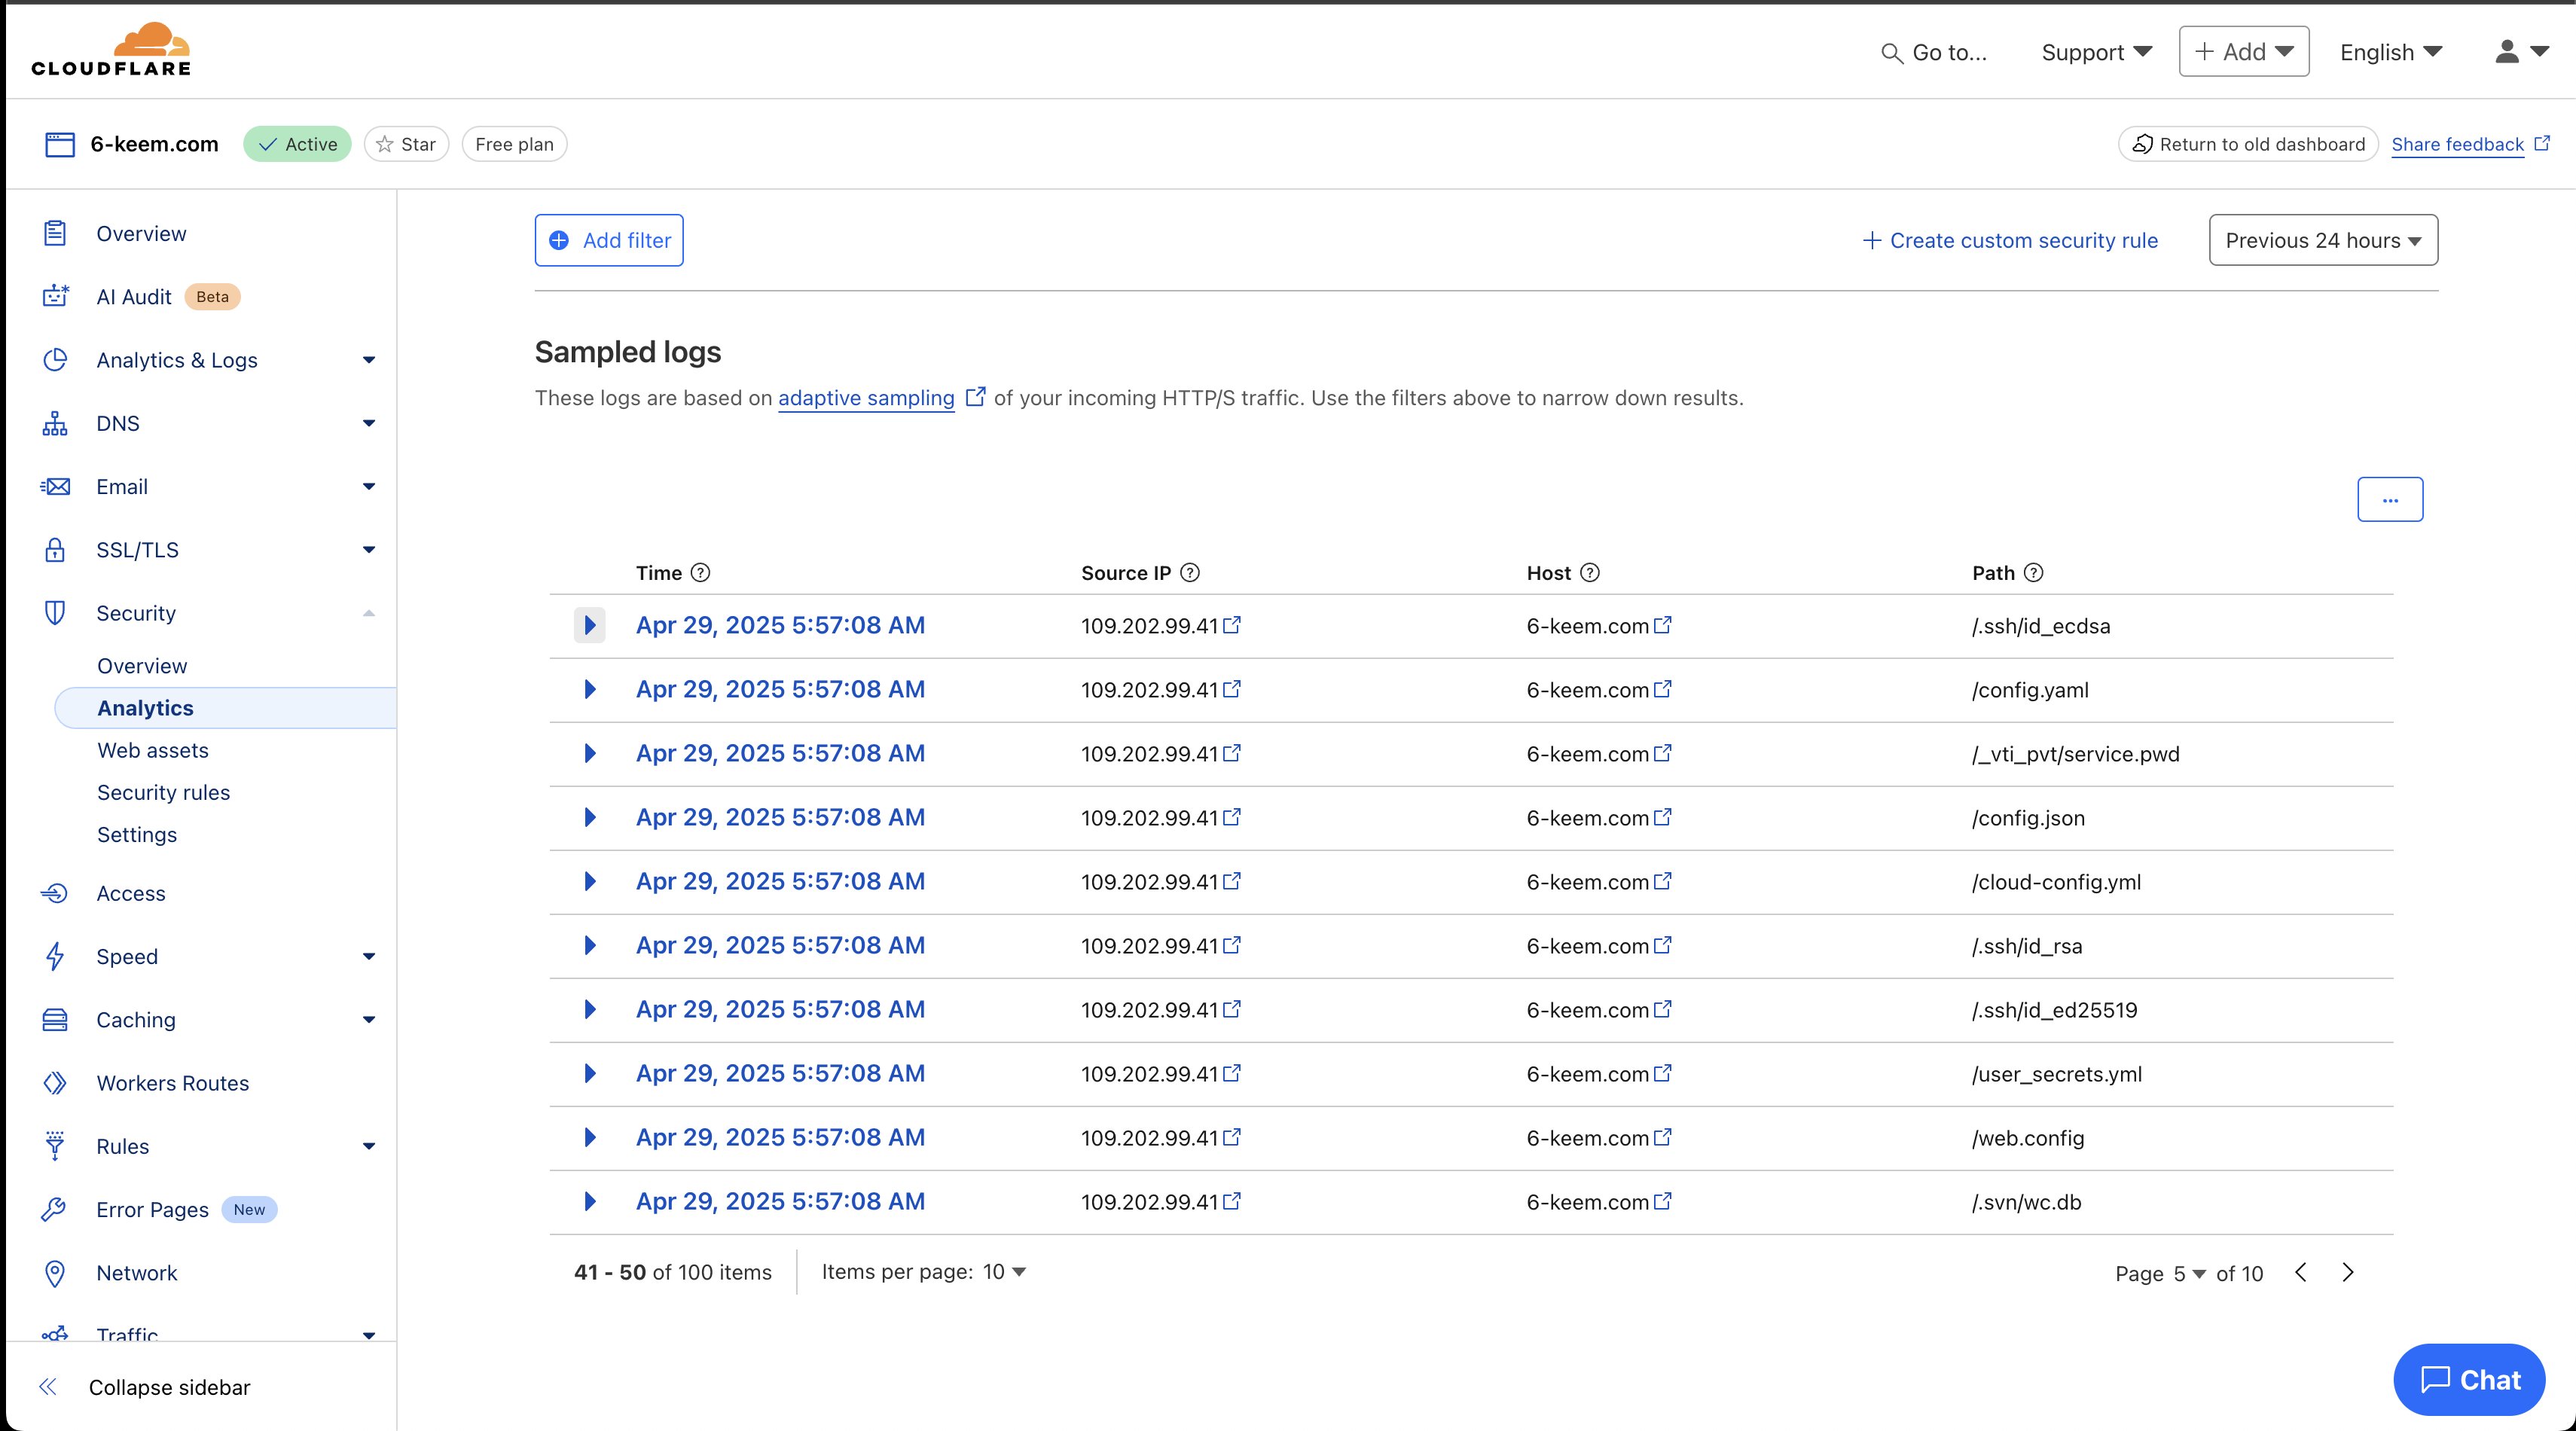
Task: Go to the previous page of logs
Action: tap(2301, 1272)
